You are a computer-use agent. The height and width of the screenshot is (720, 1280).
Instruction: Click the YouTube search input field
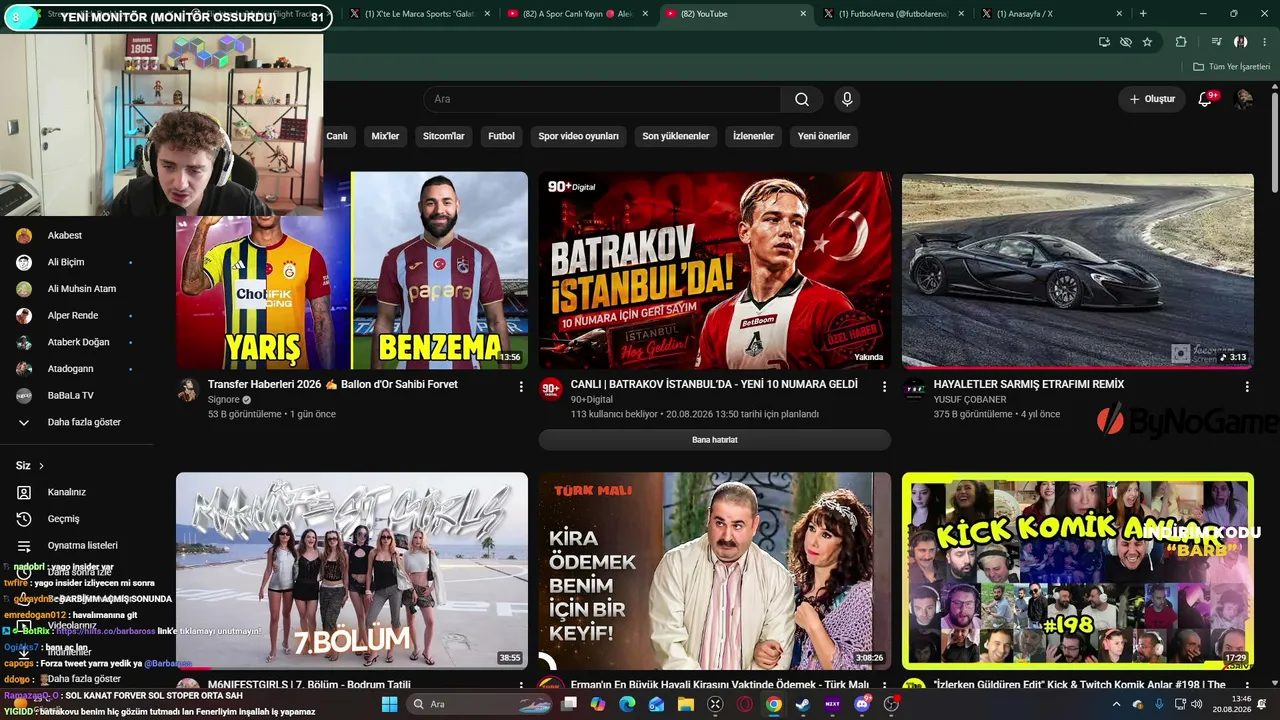(602, 99)
